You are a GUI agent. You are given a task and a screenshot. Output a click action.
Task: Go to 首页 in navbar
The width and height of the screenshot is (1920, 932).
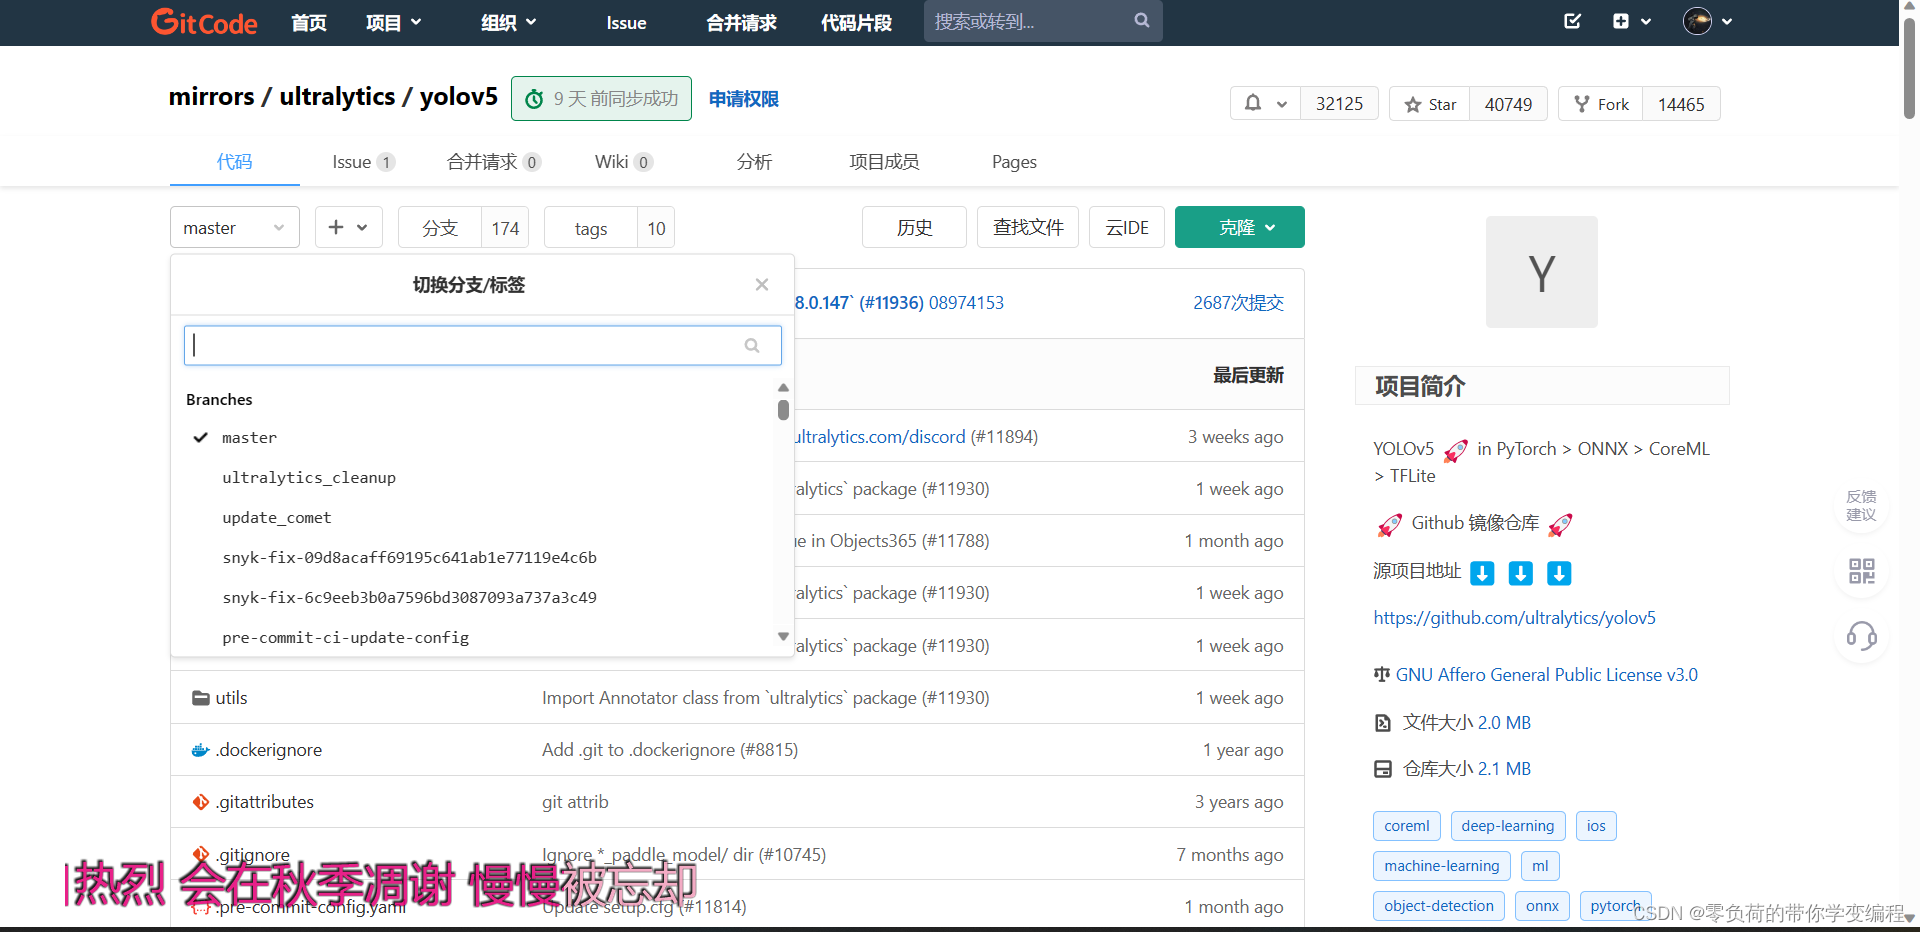coord(309,23)
